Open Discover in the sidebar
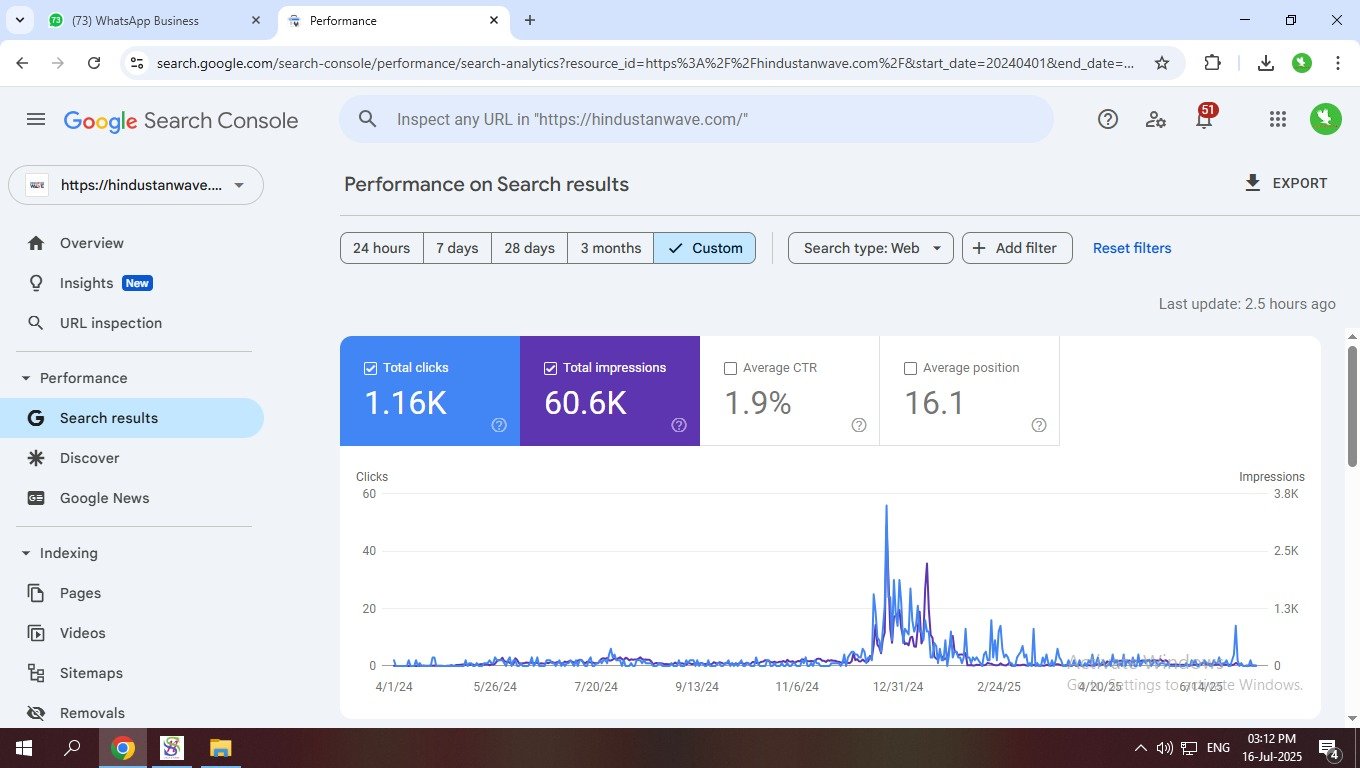 point(89,458)
